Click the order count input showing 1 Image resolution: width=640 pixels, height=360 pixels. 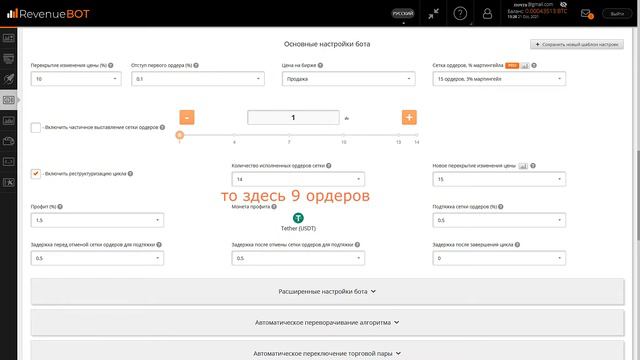[x=293, y=118]
